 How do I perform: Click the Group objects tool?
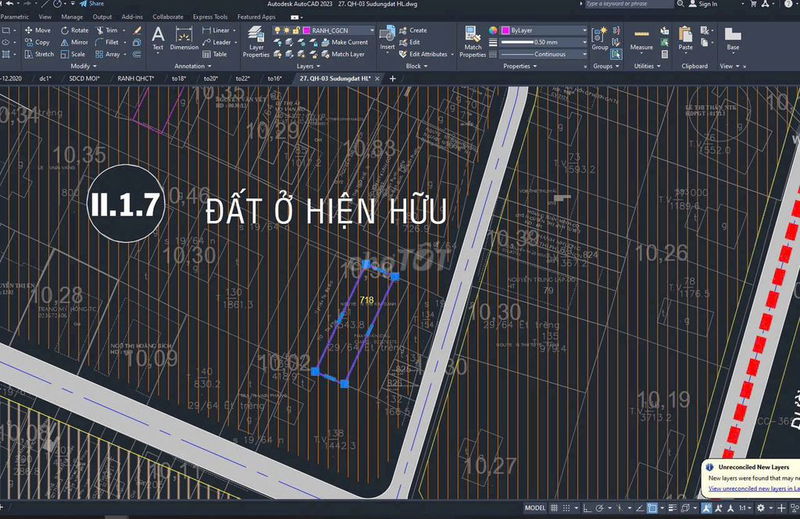point(599,38)
